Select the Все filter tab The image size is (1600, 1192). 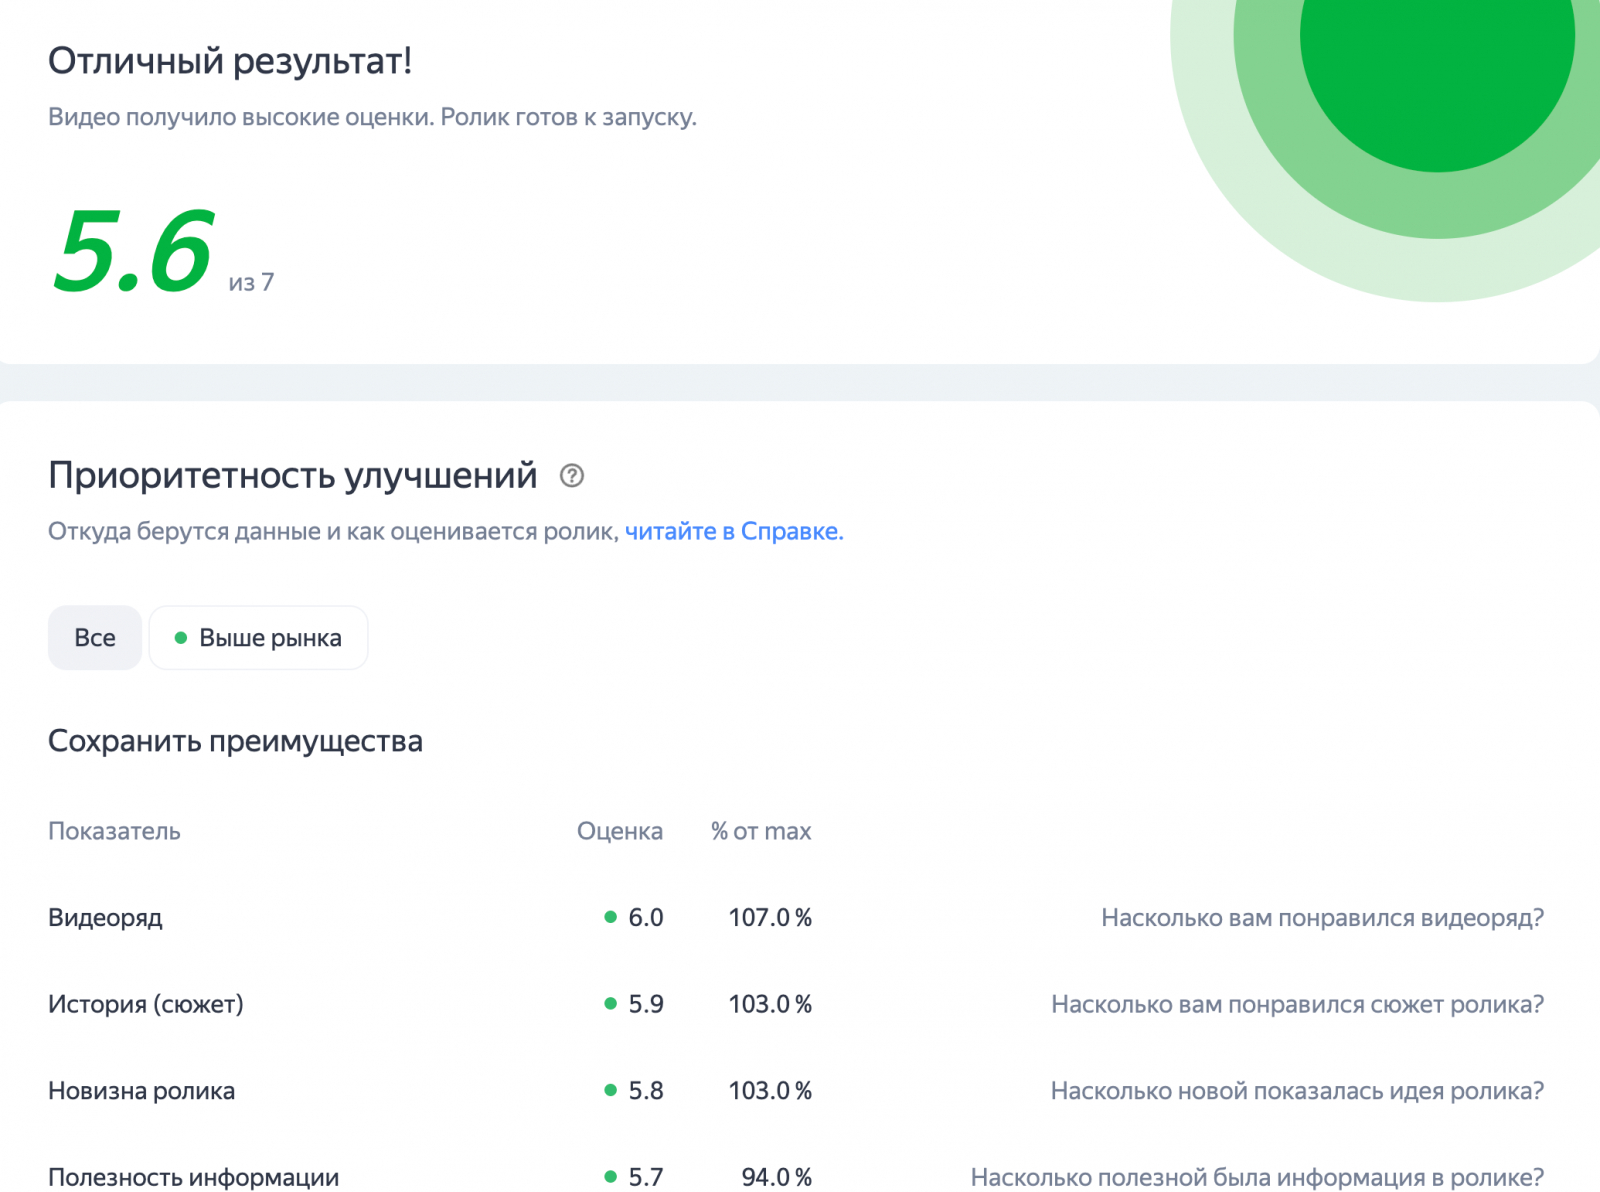[95, 638]
